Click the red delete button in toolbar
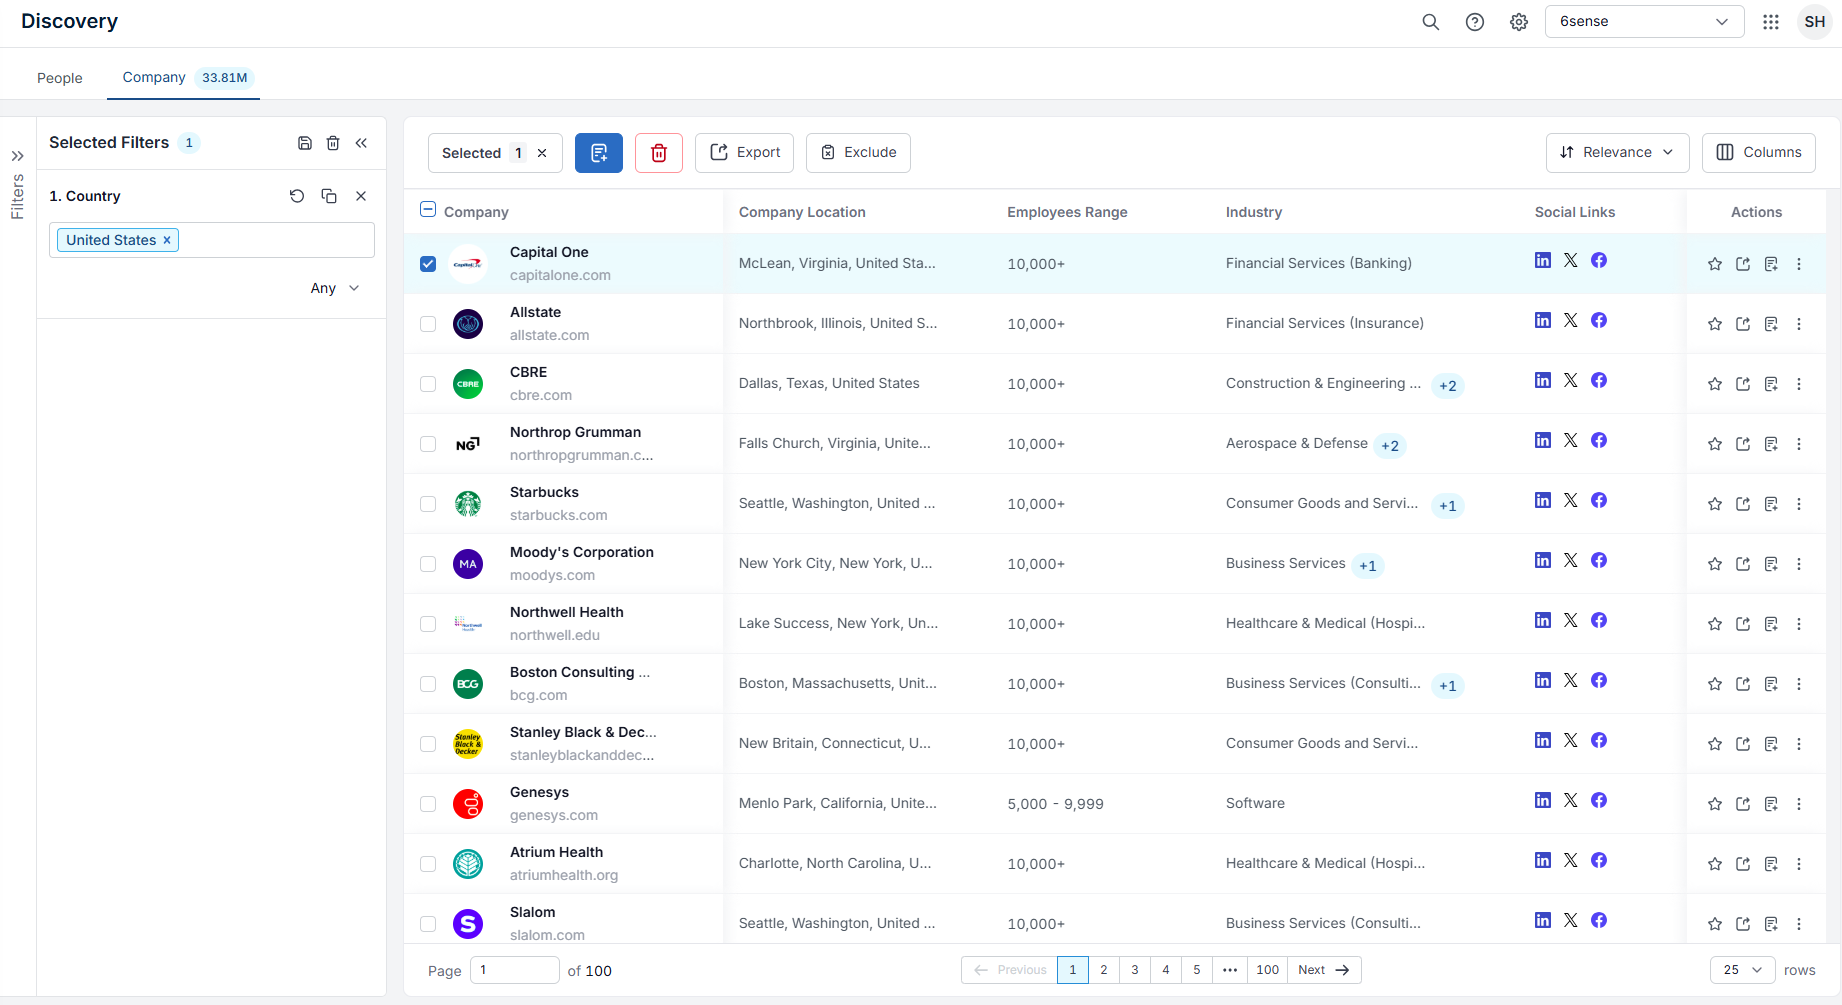Image resolution: width=1842 pixels, height=1005 pixels. pyautogui.click(x=659, y=153)
